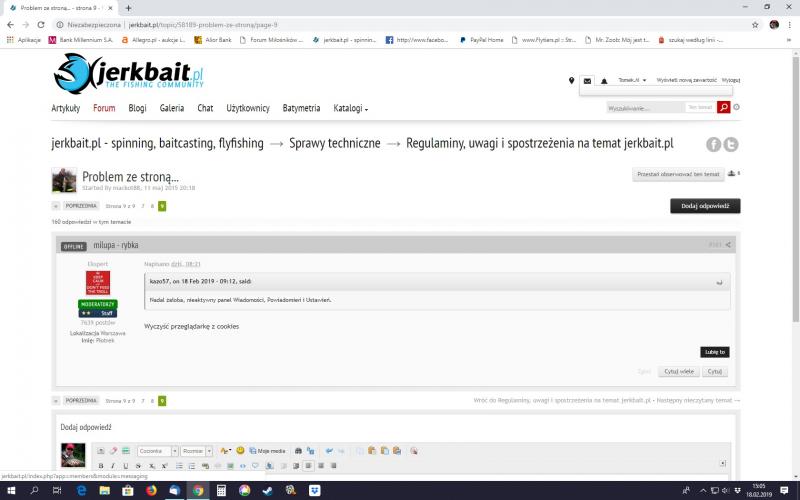Click the 'Sprawy techniczne' breadcrumb link
Image resolution: width=800 pixels, height=500 pixels.
point(334,144)
